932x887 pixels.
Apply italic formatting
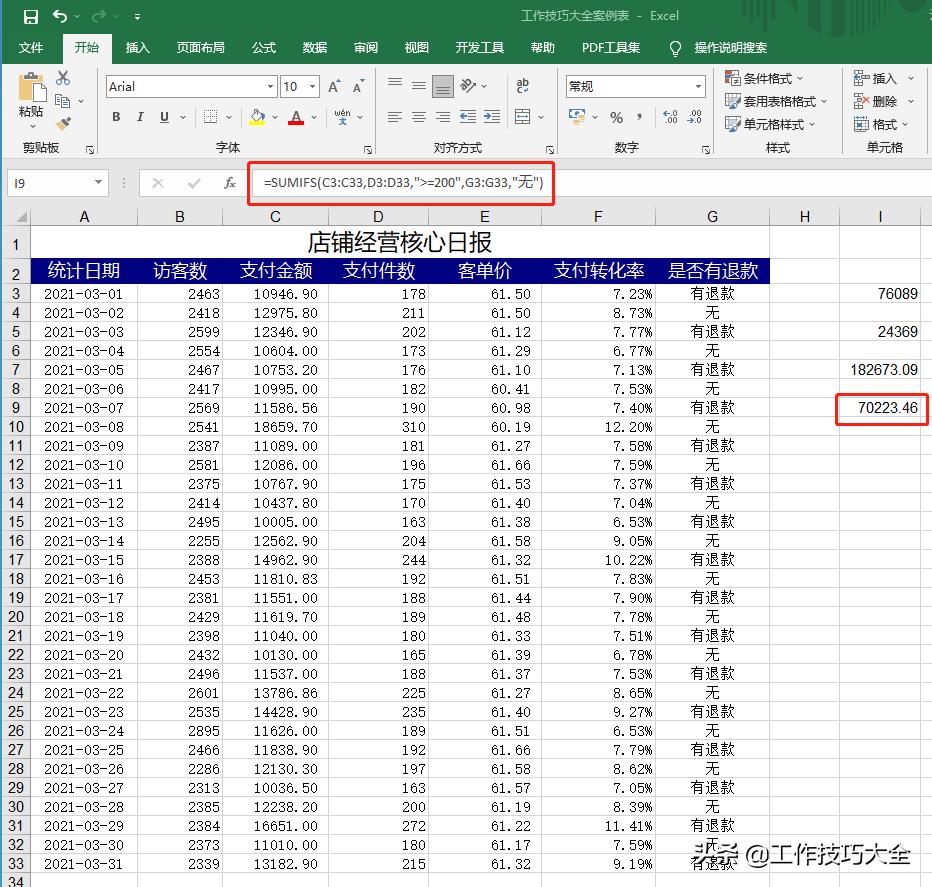[x=140, y=117]
